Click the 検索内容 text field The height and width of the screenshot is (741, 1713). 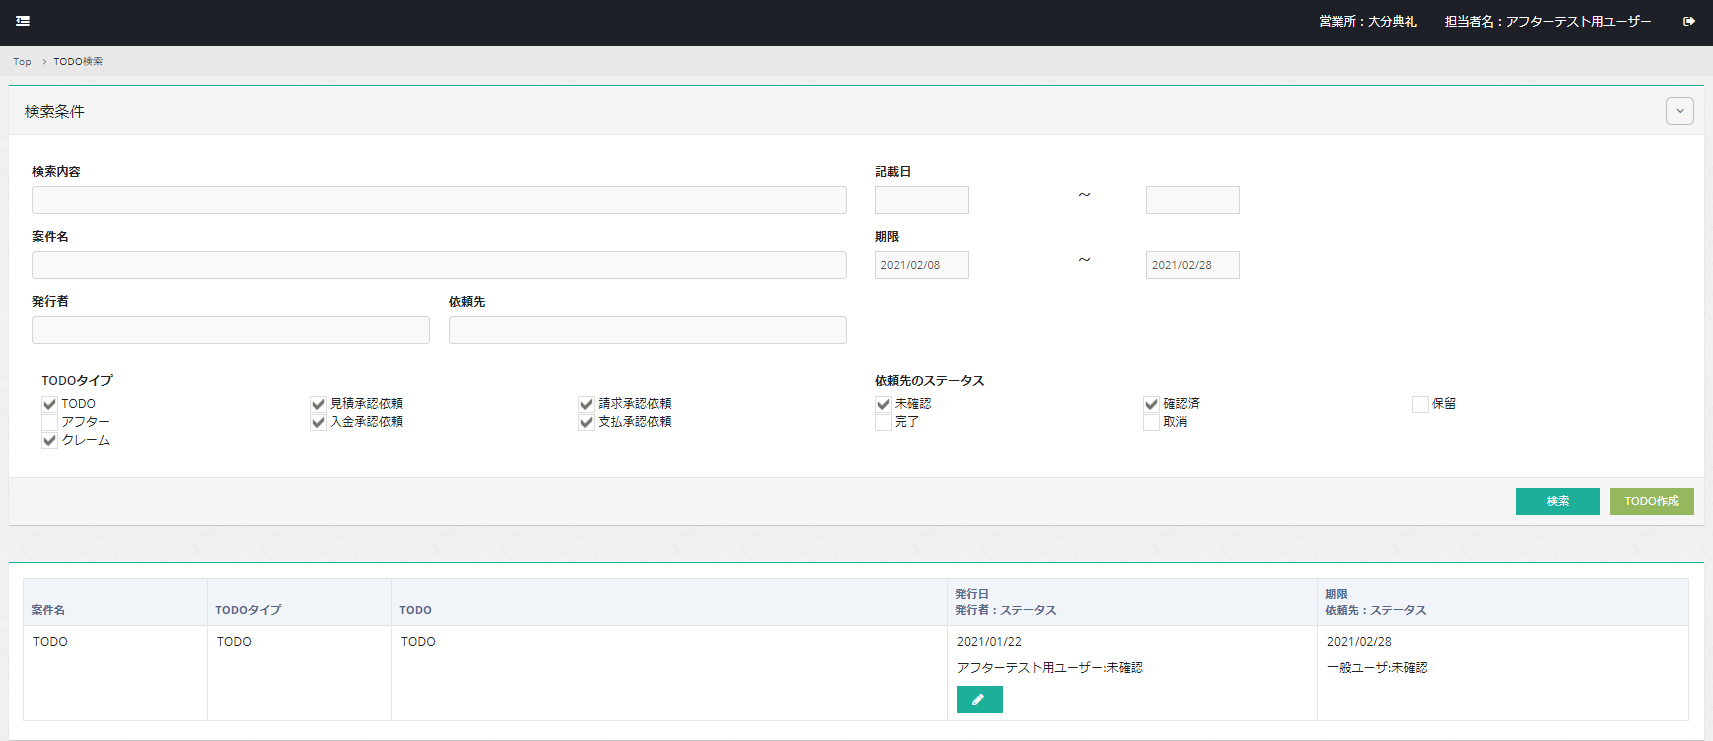coord(439,200)
